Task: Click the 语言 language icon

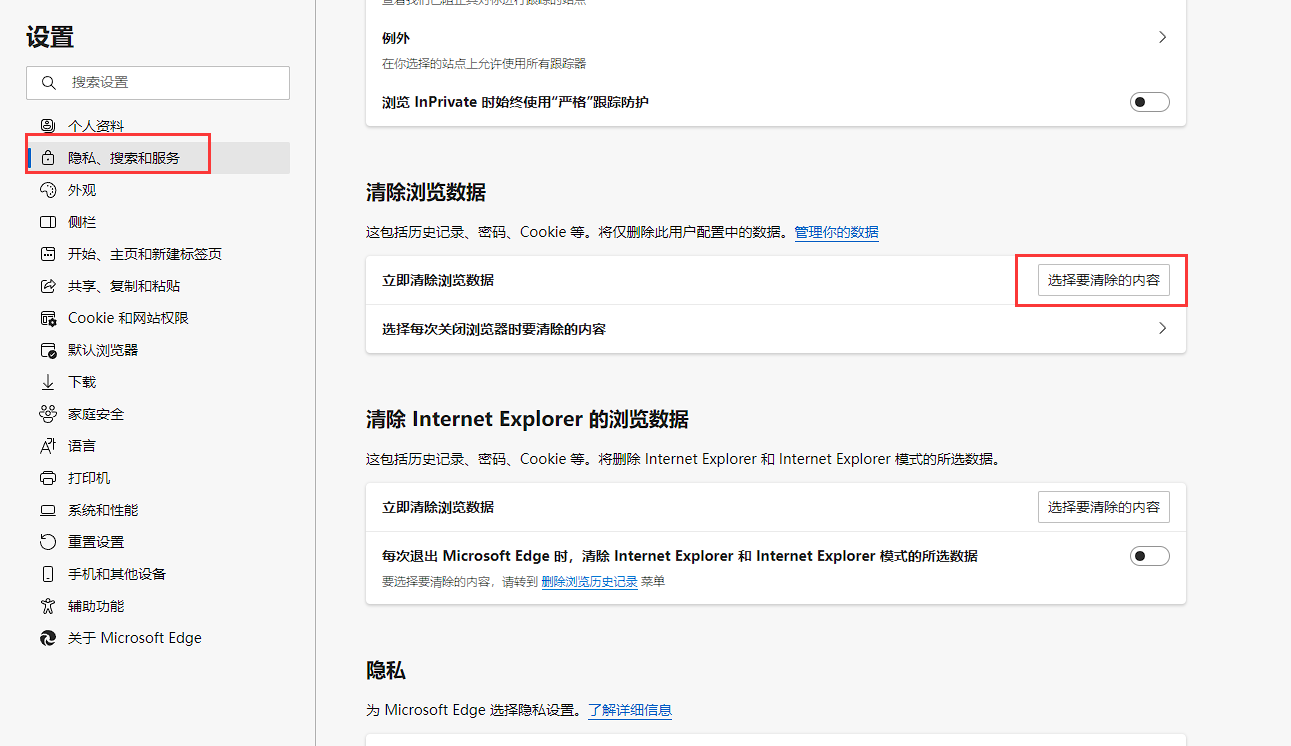Action: coord(48,446)
